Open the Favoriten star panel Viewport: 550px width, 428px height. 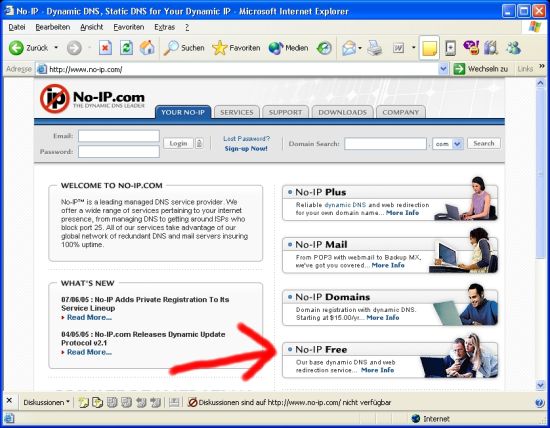pyautogui.click(x=236, y=48)
